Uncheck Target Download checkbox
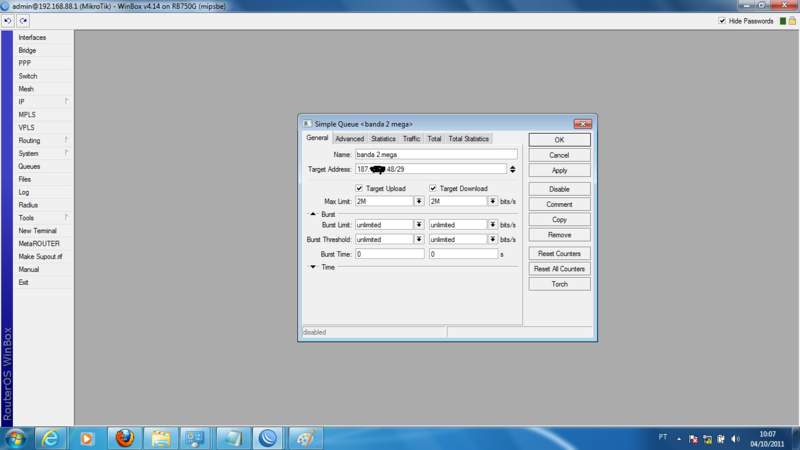This screenshot has width=800, height=450. [x=433, y=188]
